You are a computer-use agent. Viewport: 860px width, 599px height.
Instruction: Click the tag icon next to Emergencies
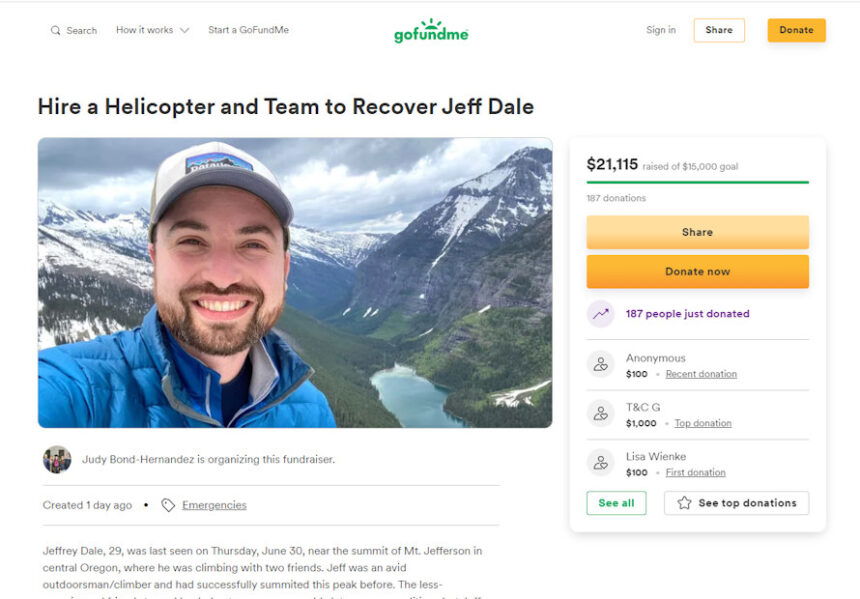tap(168, 505)
